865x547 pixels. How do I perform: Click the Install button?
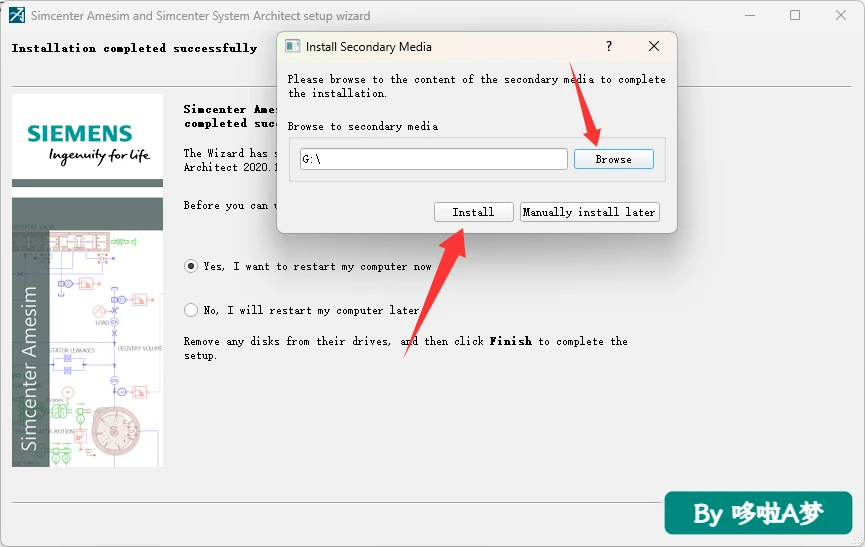click(x=473, y=212)
